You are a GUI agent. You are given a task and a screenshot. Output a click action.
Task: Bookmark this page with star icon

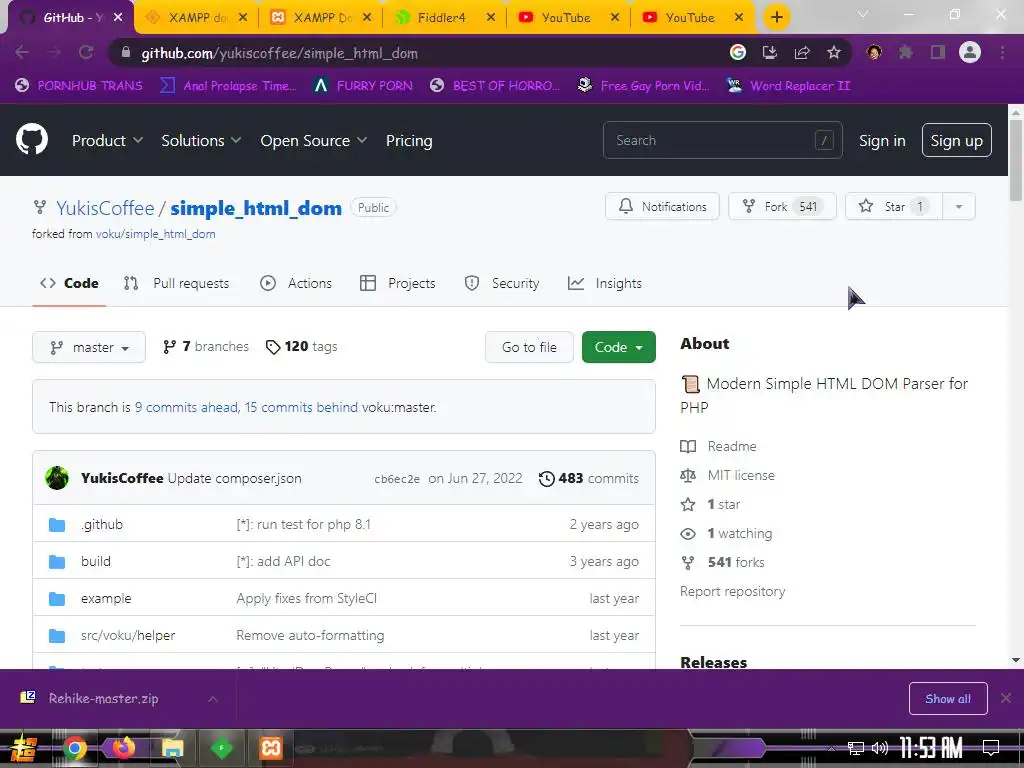coord(834,53)
